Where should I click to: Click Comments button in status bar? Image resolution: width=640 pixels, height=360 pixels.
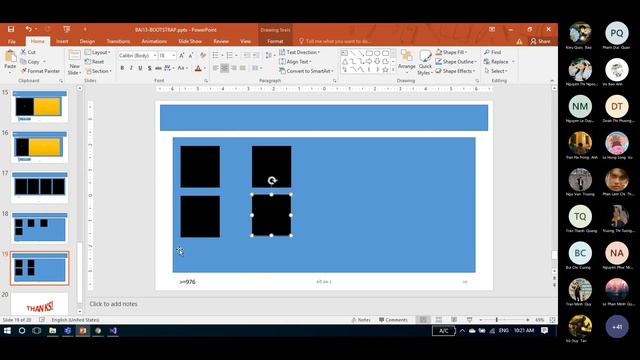(x=393, y=320)
